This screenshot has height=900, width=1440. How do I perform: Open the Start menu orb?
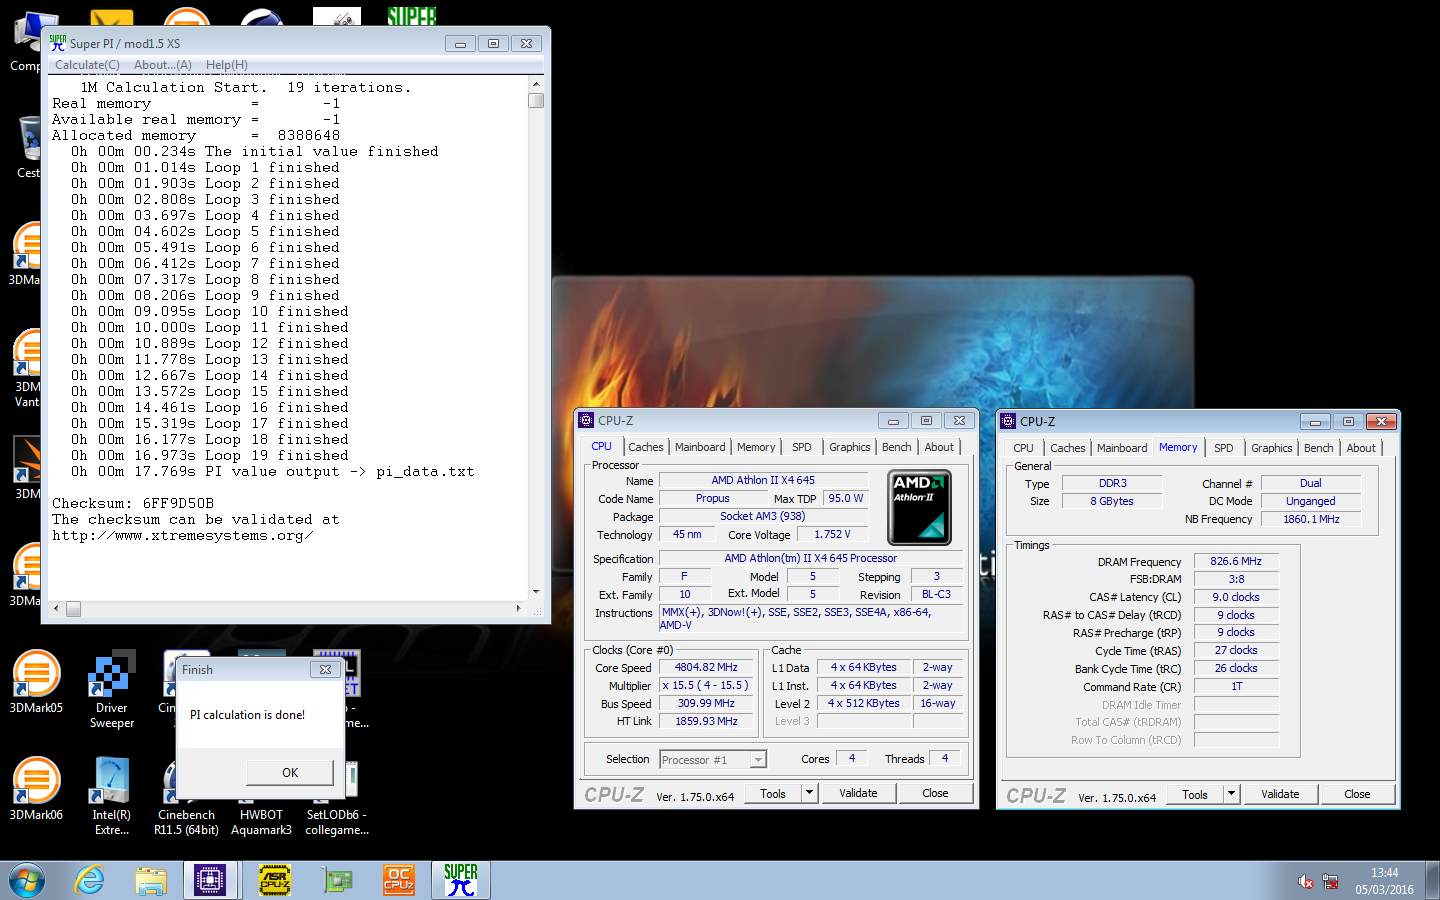point(27,881)
